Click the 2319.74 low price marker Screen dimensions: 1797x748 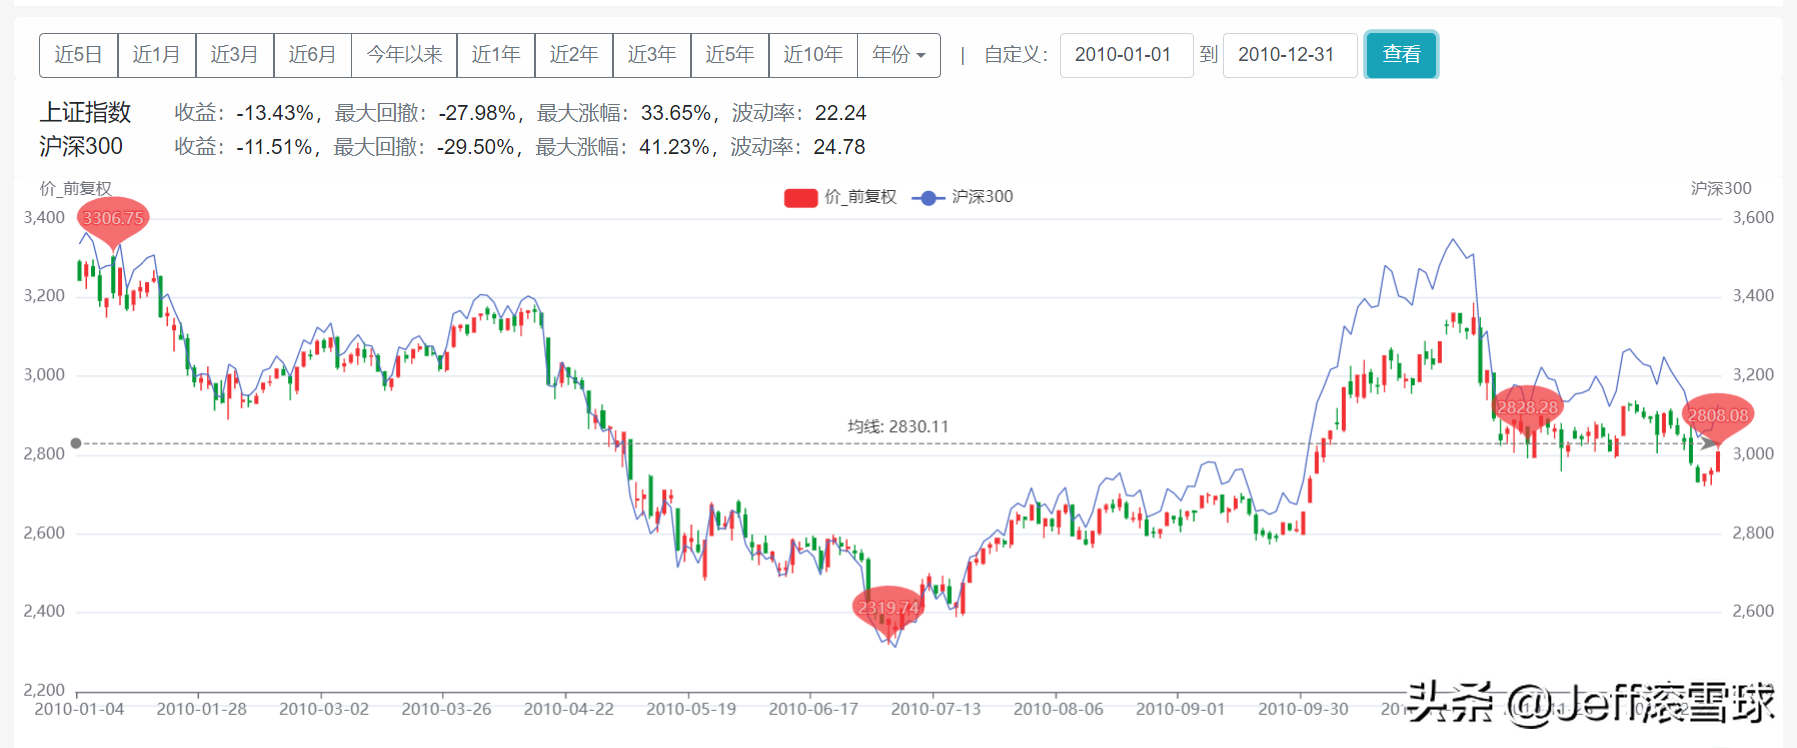click(x=887, y=607)
